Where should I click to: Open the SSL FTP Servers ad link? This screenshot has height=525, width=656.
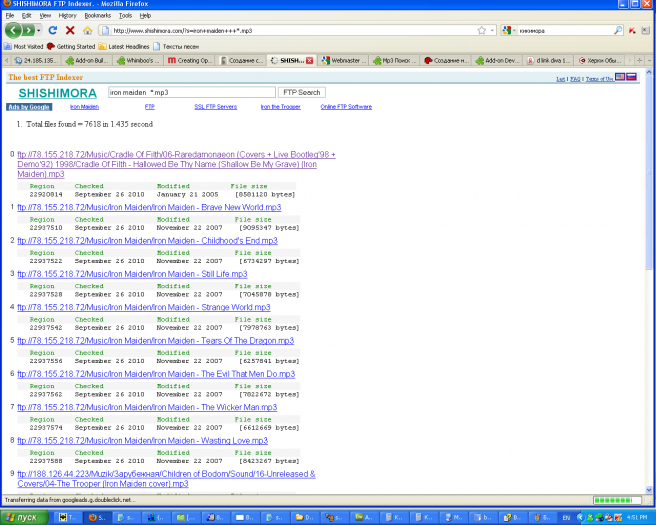click(x=215, y=107)
